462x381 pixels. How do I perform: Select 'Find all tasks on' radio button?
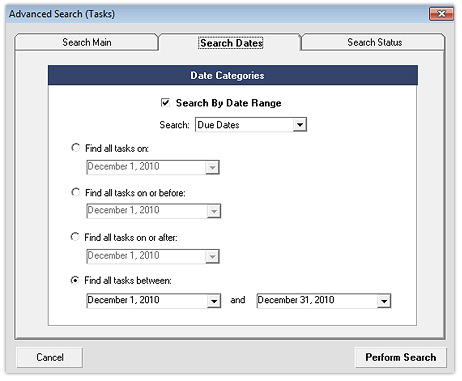(x=76, y=148)
